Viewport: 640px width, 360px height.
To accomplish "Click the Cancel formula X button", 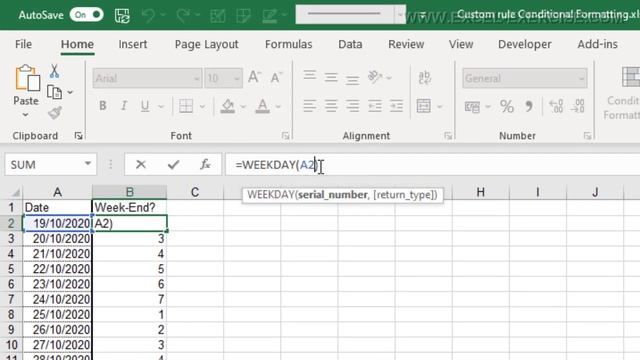I will pyautogui.click(x=141, y=164).
